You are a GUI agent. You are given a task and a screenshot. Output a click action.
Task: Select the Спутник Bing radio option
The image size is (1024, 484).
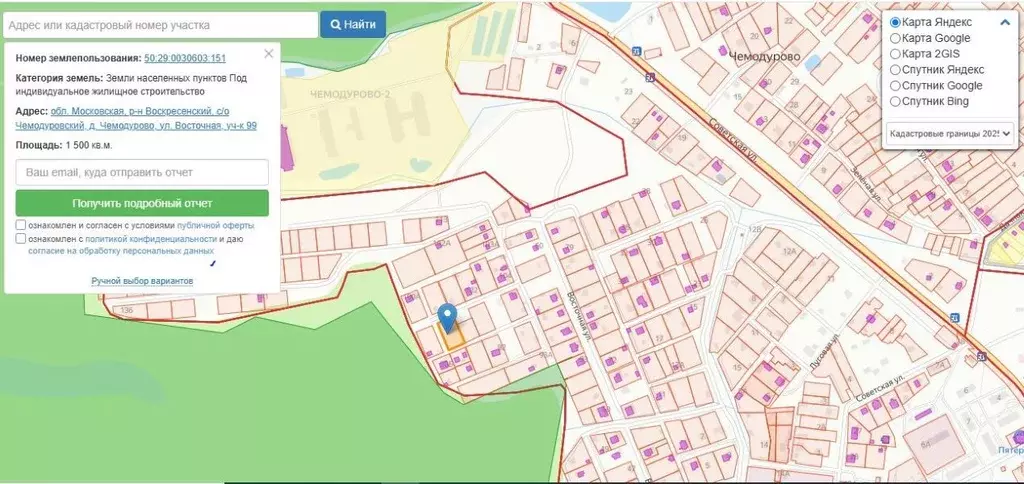coord(895,101)
